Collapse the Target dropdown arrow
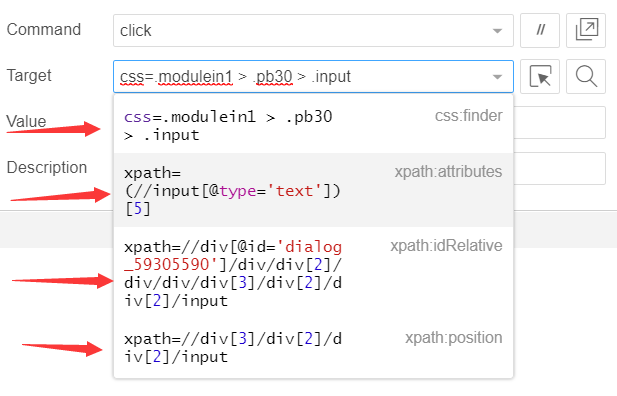 pyautogui.click(x=497, y=77)
